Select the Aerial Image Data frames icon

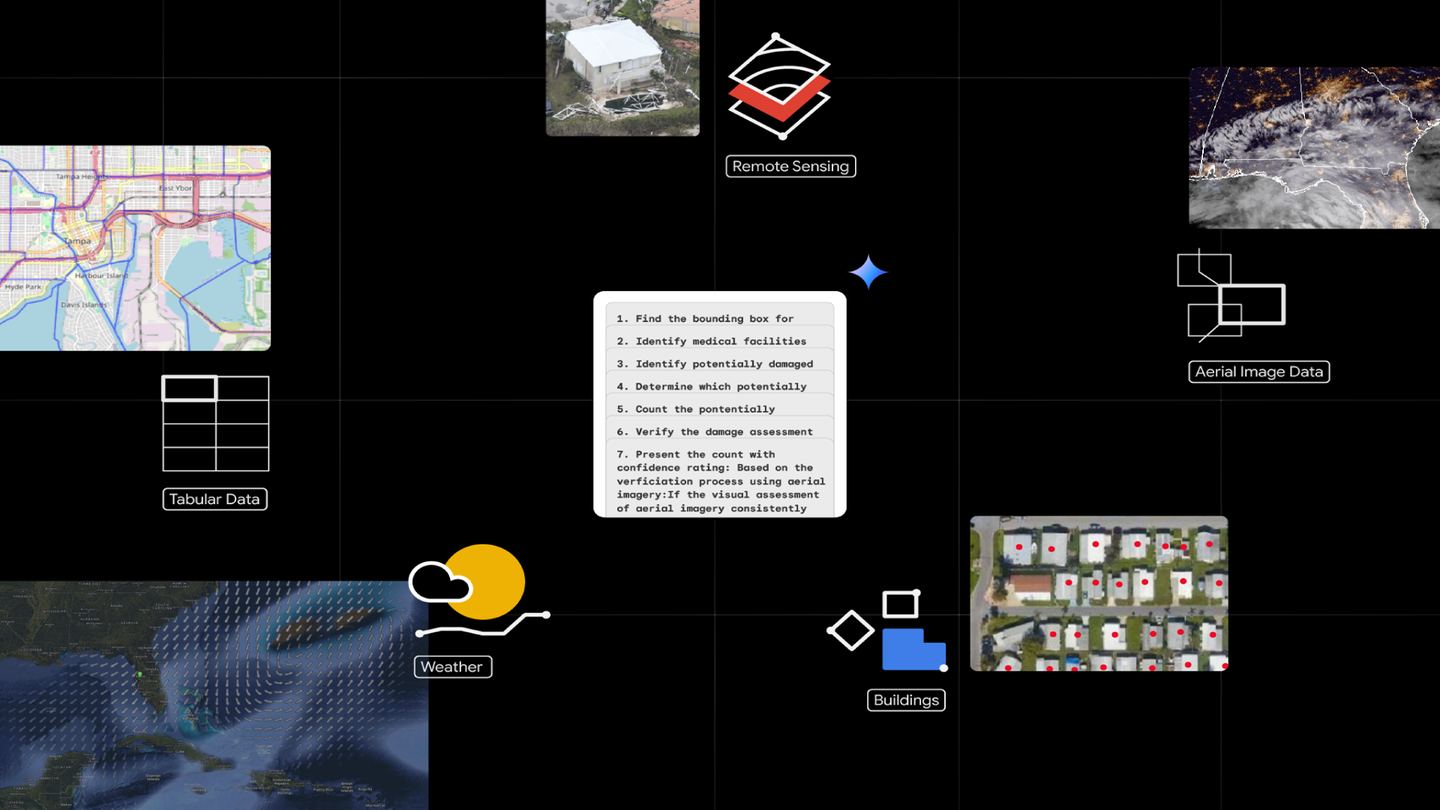(x=1232, y=297)
